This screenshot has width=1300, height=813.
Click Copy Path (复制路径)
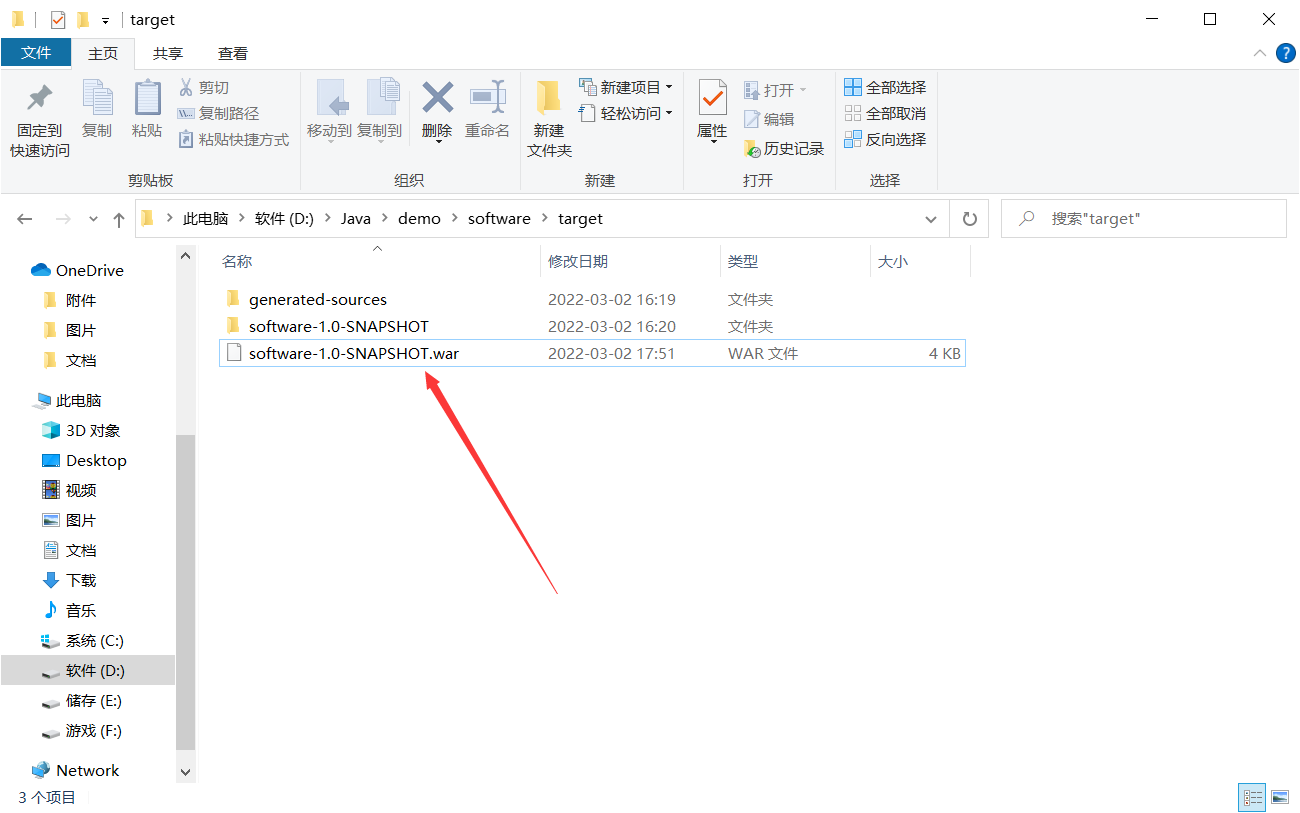tap(218, 114)
